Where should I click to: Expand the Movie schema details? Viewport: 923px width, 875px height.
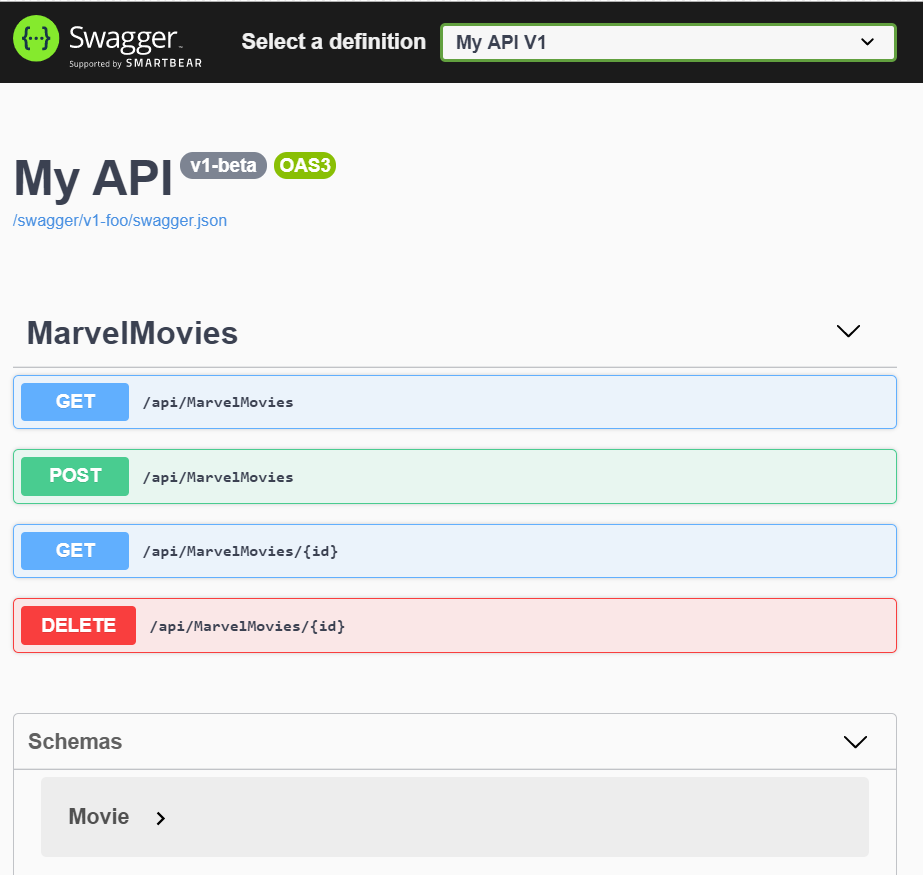pos(160,817)
